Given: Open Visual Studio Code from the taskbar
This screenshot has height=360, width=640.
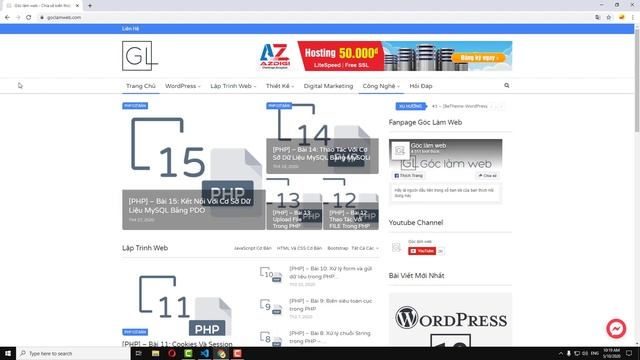Looking at the screenshot, I should (x=205, y=353).
